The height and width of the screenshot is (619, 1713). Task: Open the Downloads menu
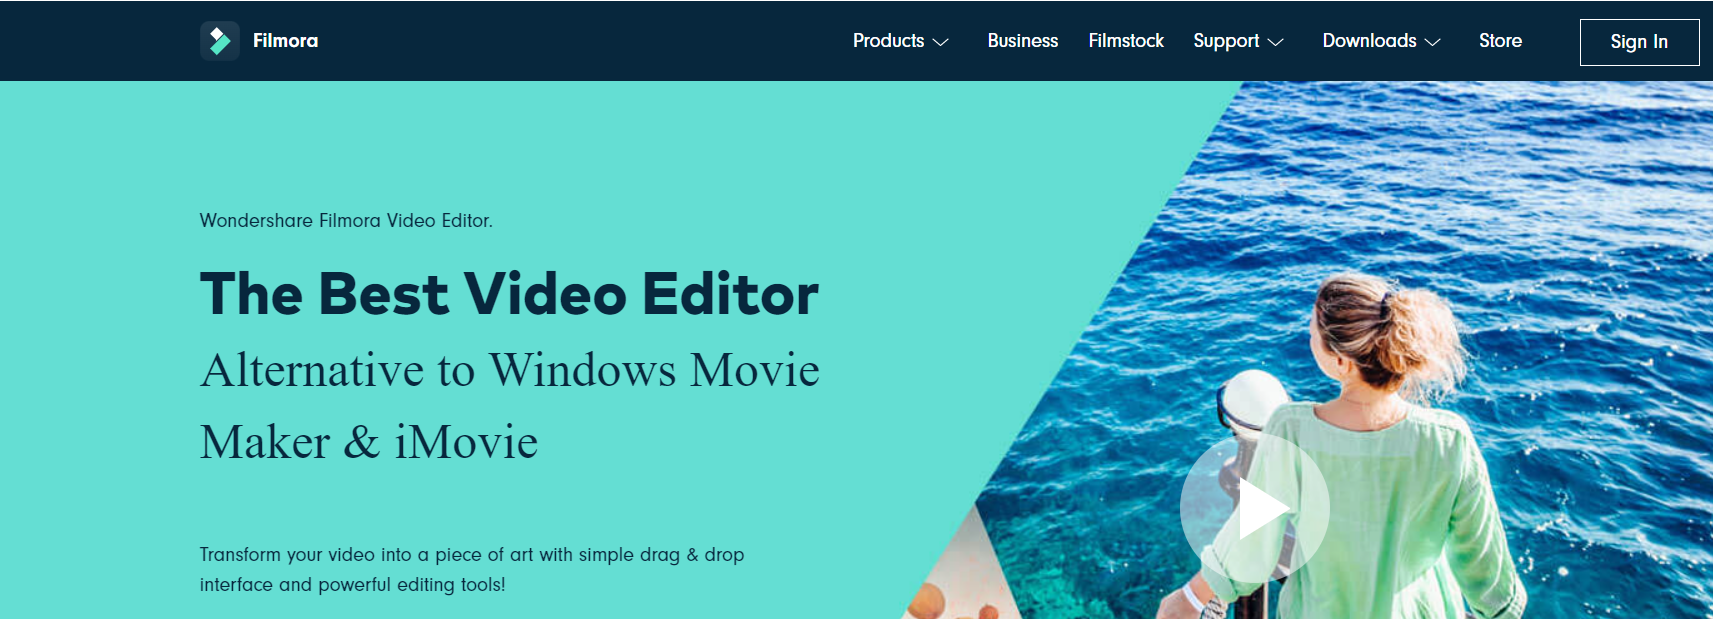1369,41
